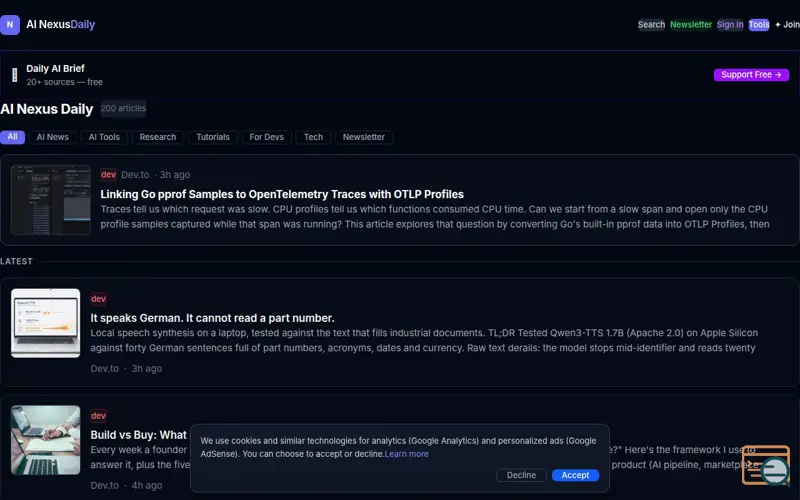Open the Build vs Buy article thumbnail
Viewport: 800px width, 500px height.
point(45,440)
